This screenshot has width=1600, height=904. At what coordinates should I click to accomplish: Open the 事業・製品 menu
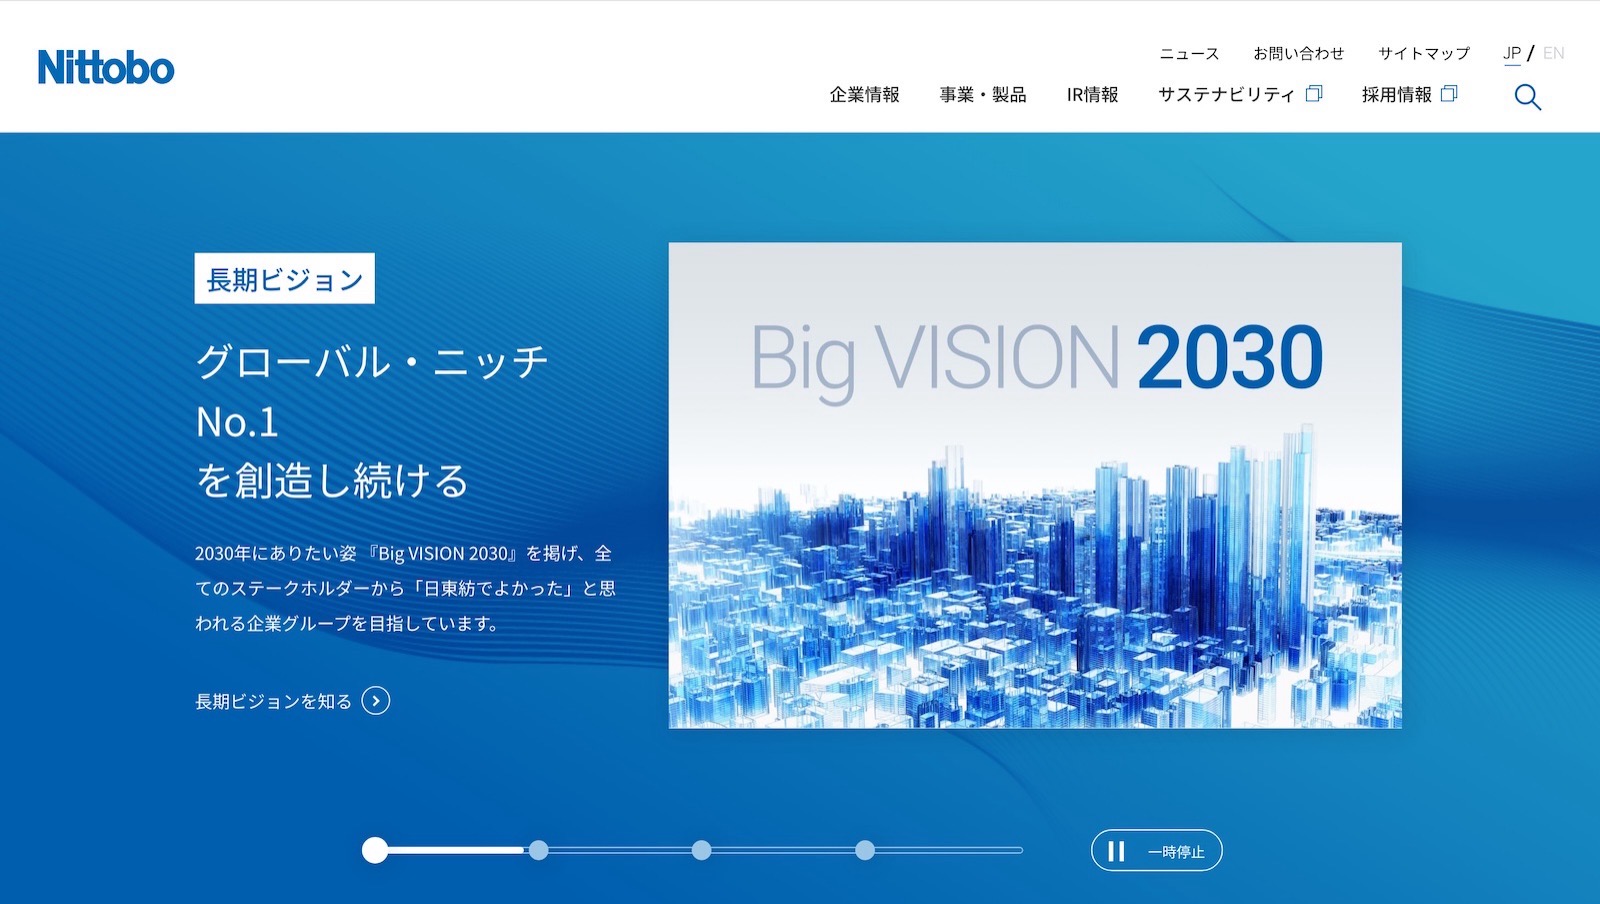983,95
